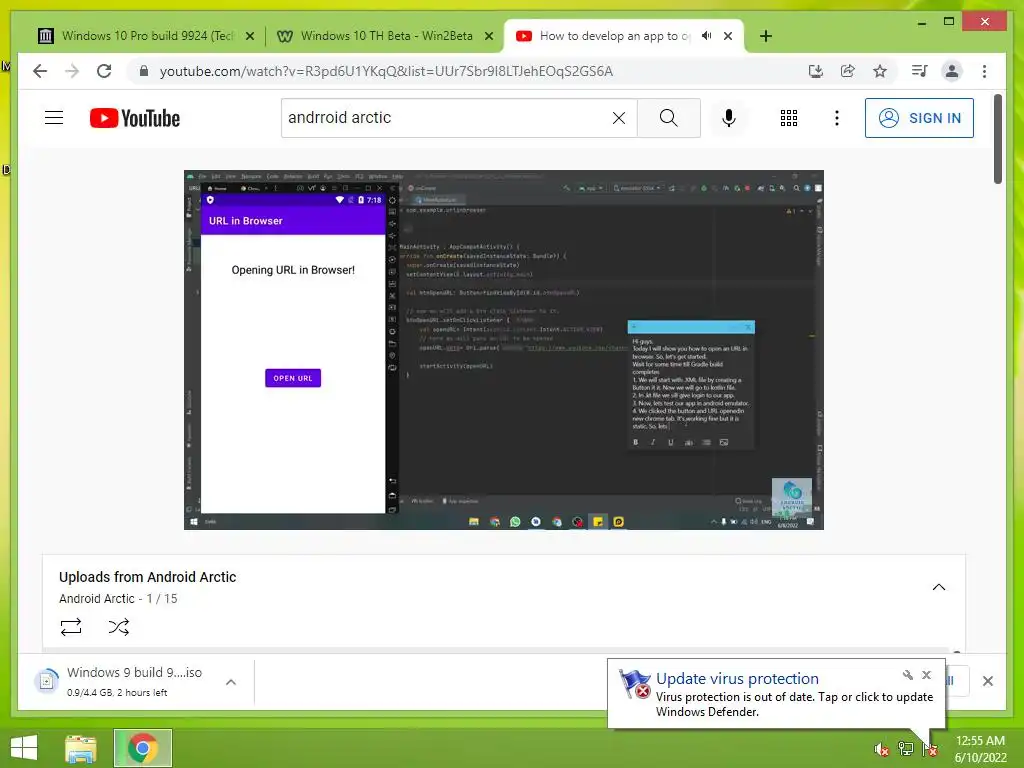Open the Windows Start button
This screenshot has width=1024, height=768.
point(24,748)
